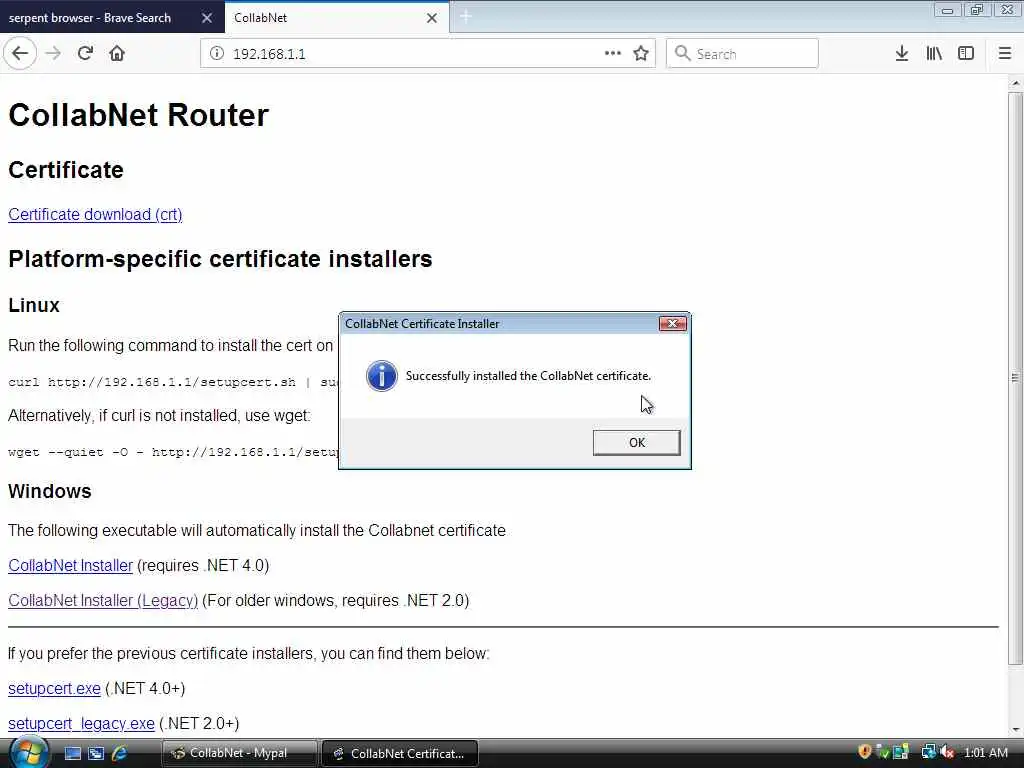
Task: Open the CollabNet Installer (Legacy) link
Action: coord(103,600)
